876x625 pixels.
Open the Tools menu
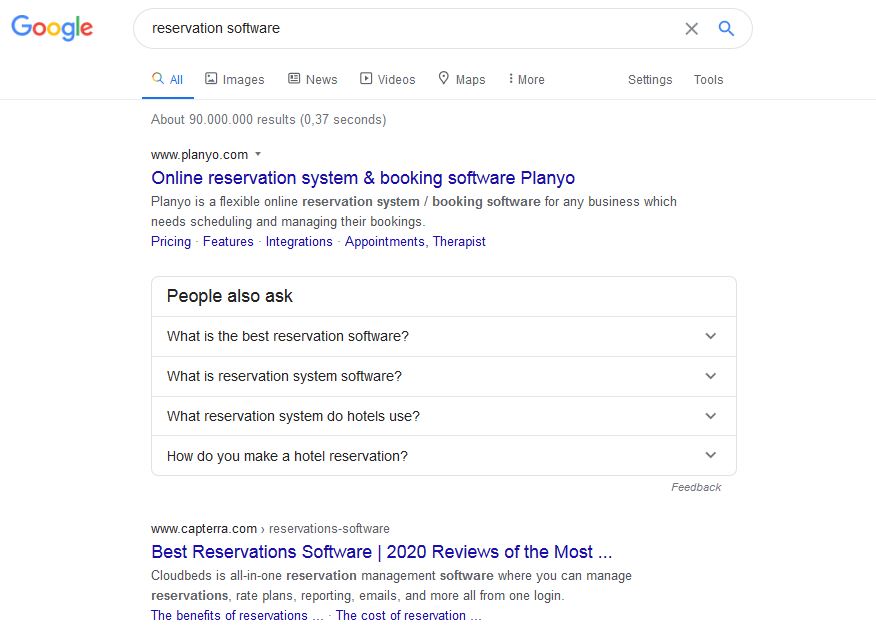[x=708, y=79]
